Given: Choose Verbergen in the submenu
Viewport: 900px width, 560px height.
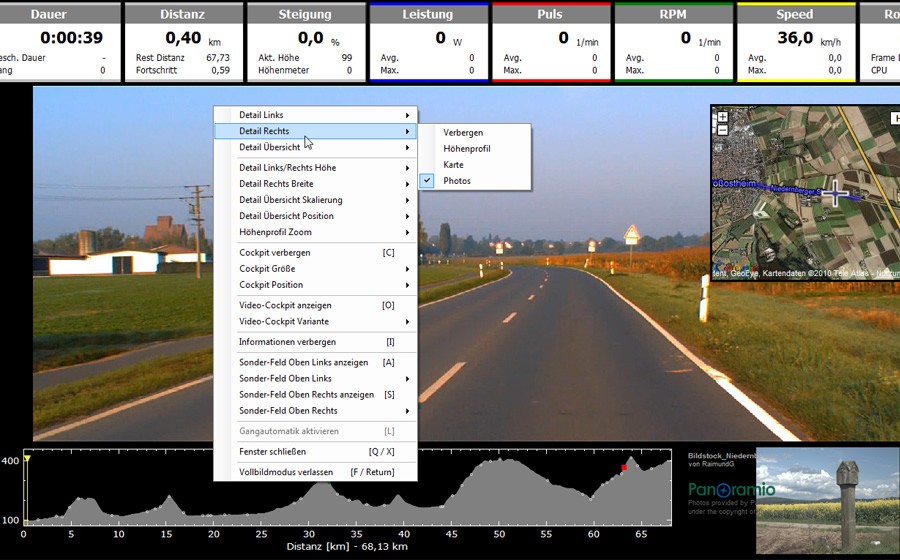Looking at the screenshot, I should (x=463, y=133).
